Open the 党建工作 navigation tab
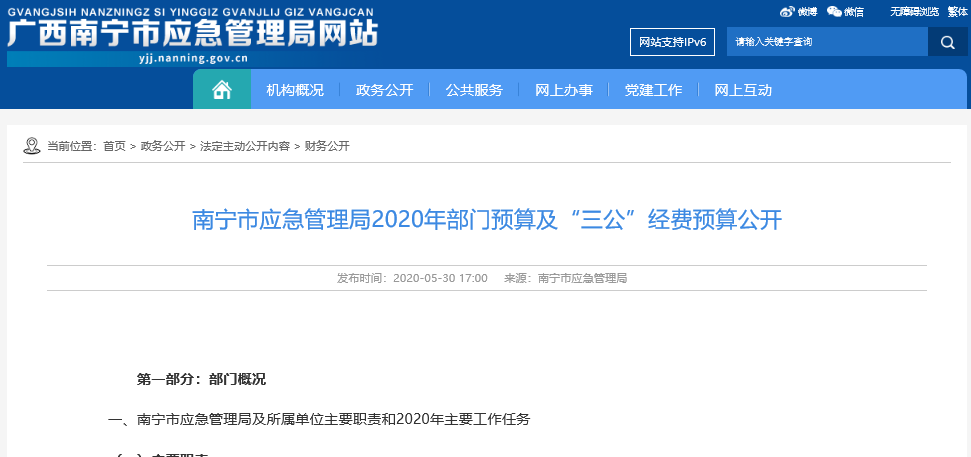The width and height of the screenshot is (971, 457). (x=653, y=90)
